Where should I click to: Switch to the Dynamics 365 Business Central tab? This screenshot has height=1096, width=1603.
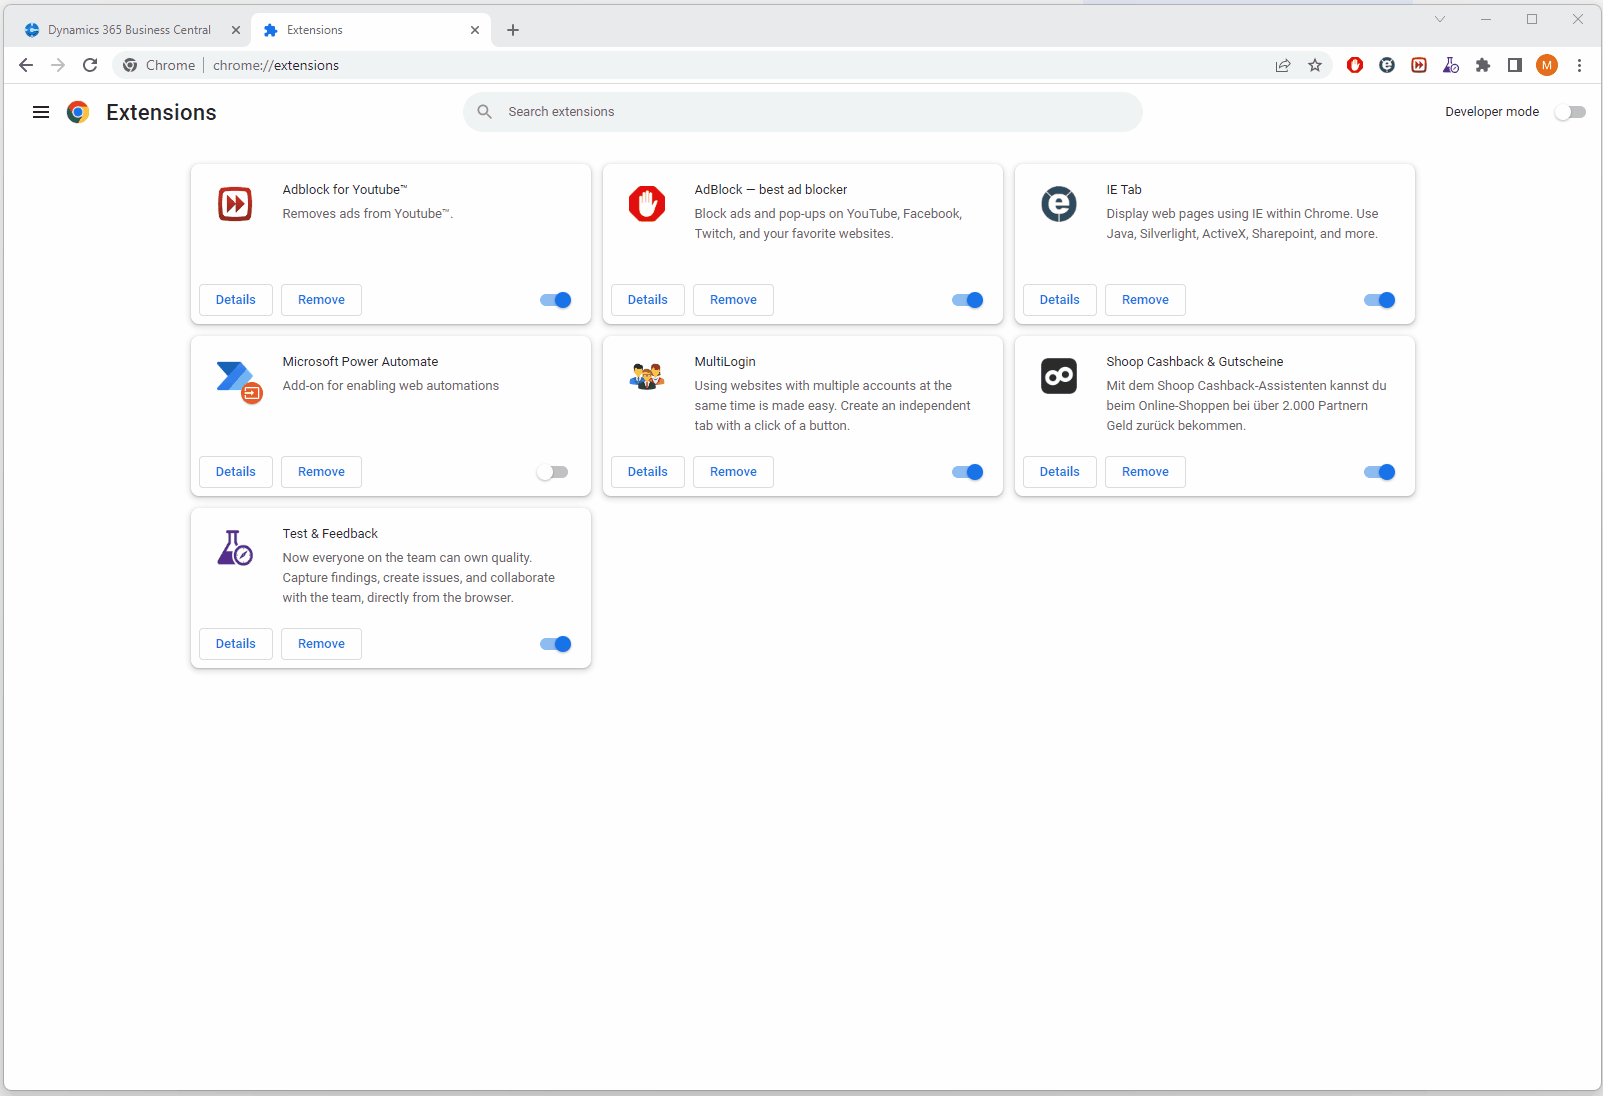pyautogui.click(x=128, y=30)
